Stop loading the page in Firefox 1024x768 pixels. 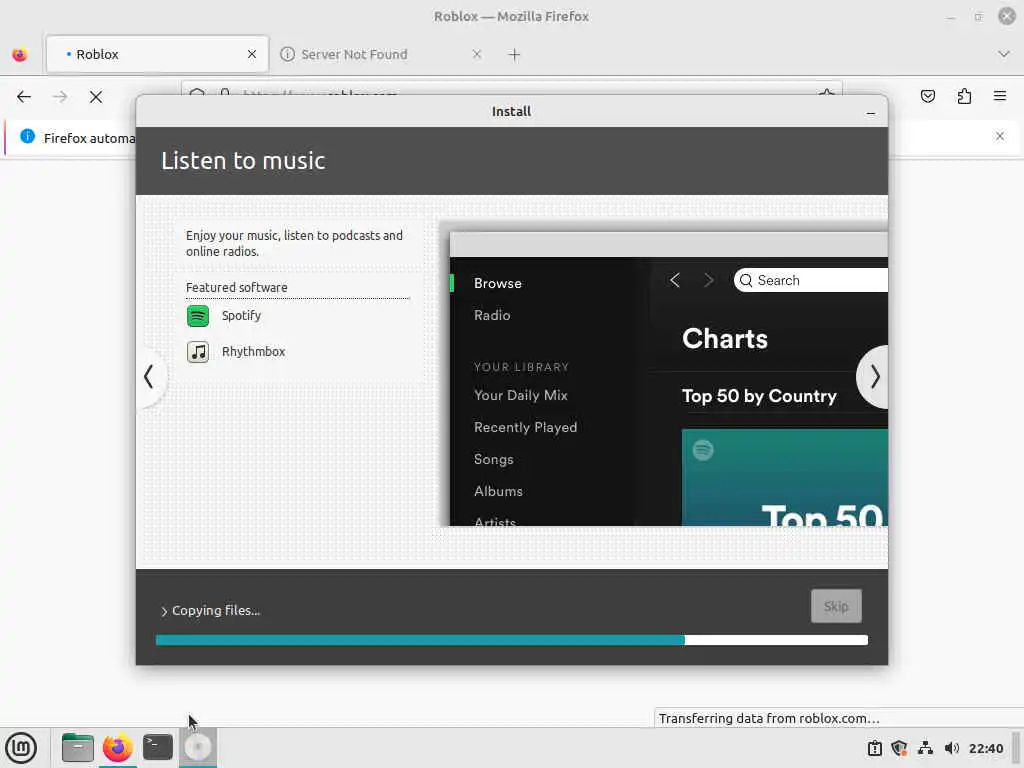click(96, 97)
